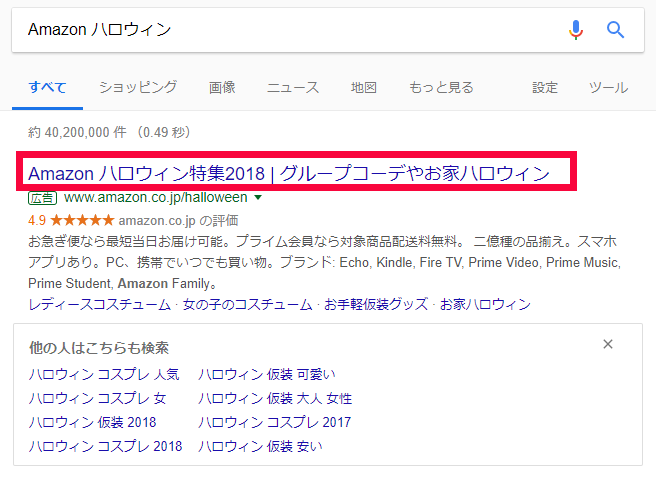Viewport: 656px width, 480px height.
Task: Open the ニュース tab
Action: [293, 87]
